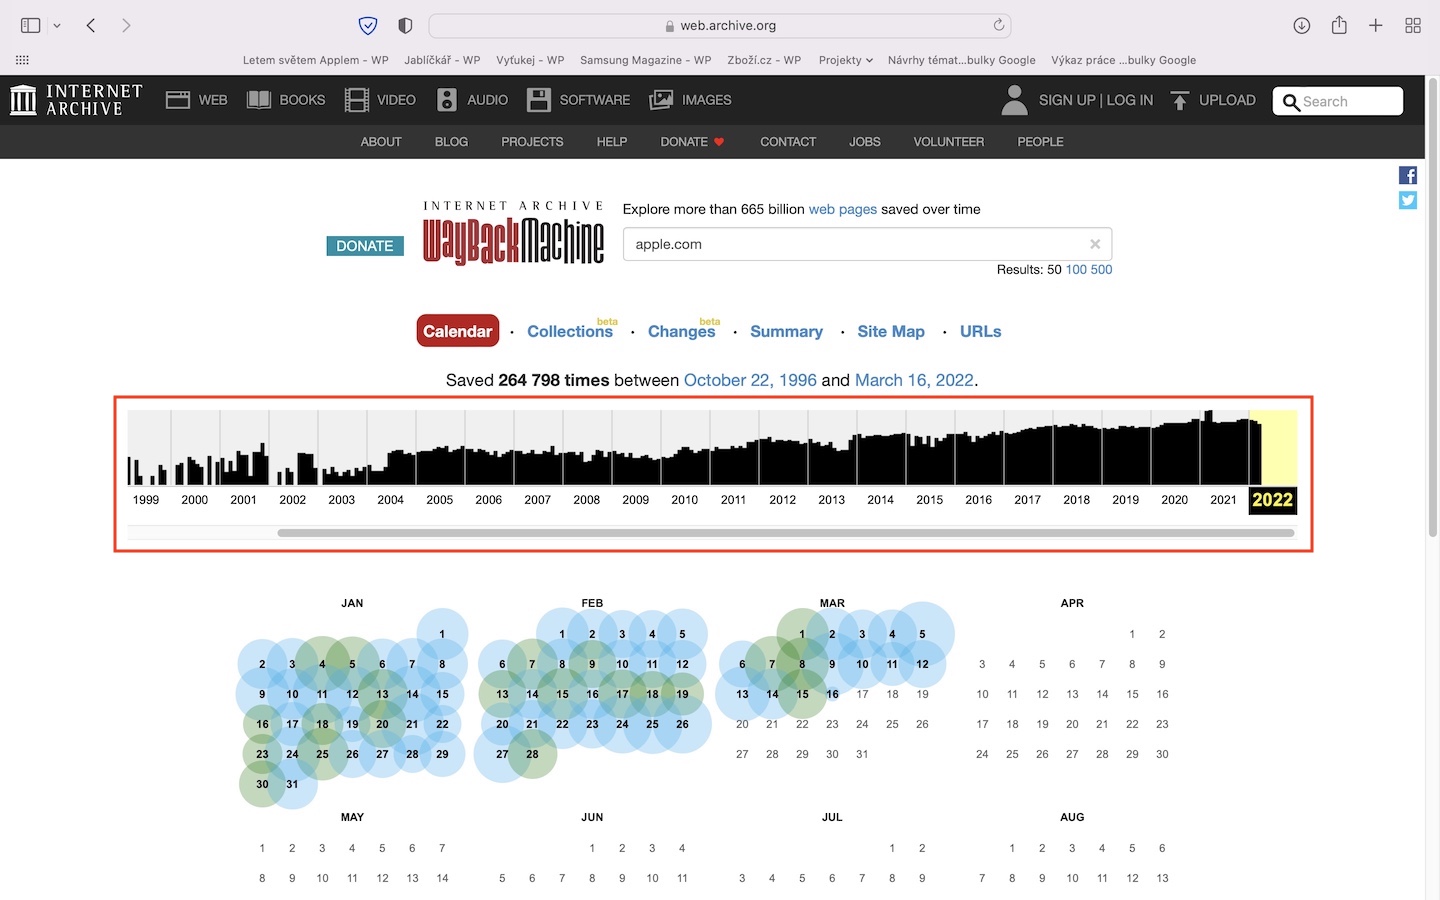Image resolution: width=1440 pixels, height=900 pixels.
Task: Open the Projects menu item
Action: [532, 142]
